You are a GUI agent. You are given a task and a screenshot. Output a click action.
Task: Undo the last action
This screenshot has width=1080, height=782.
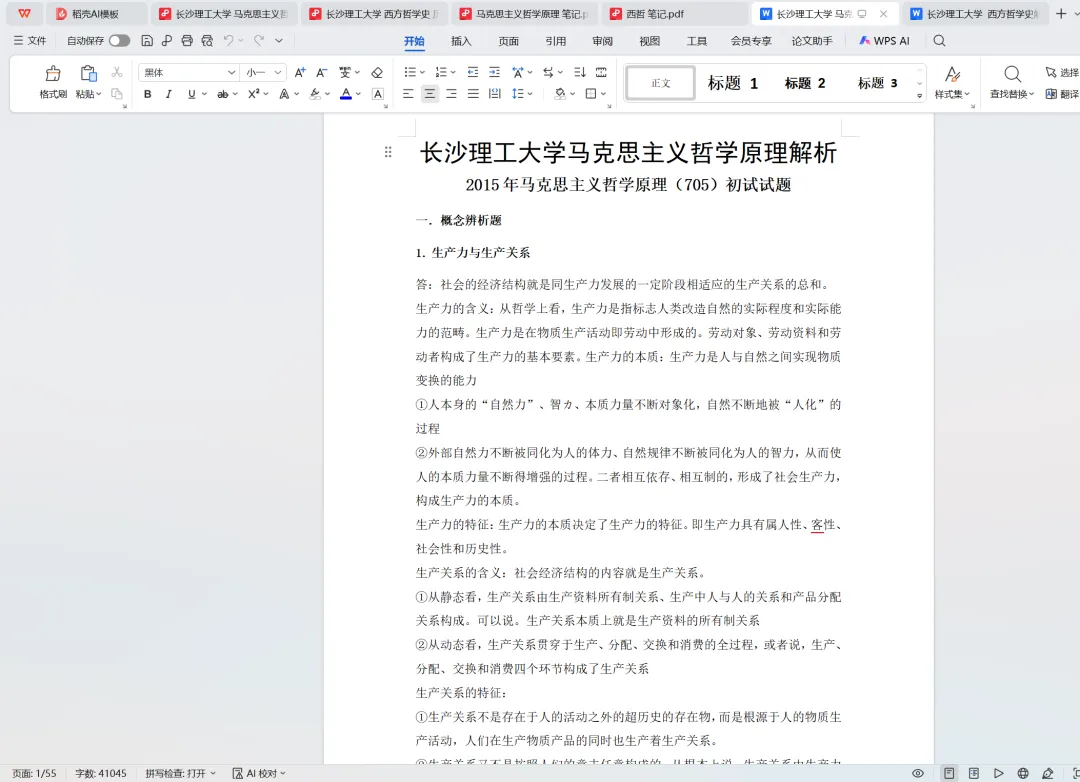click(229, 41)
